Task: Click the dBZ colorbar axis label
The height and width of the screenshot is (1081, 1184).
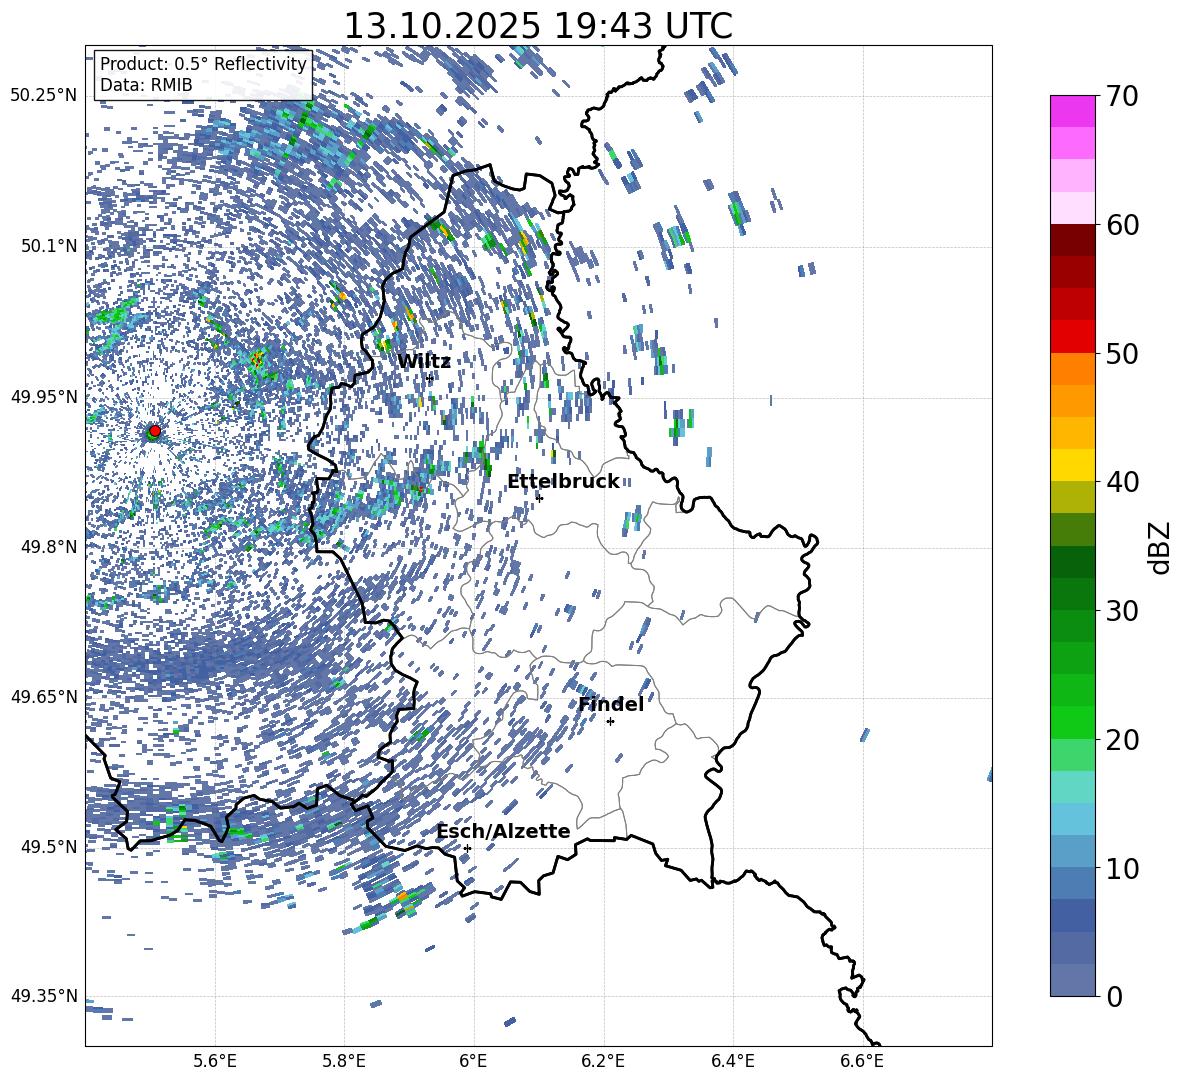Action: click(1160, 547)
